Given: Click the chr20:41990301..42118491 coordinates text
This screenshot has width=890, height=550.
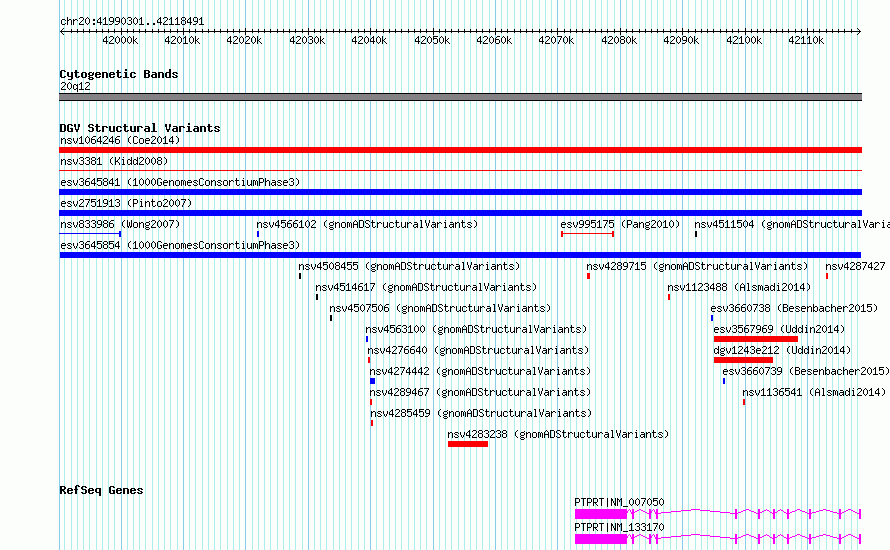Looking at the screenshot, I should point(132,21).
